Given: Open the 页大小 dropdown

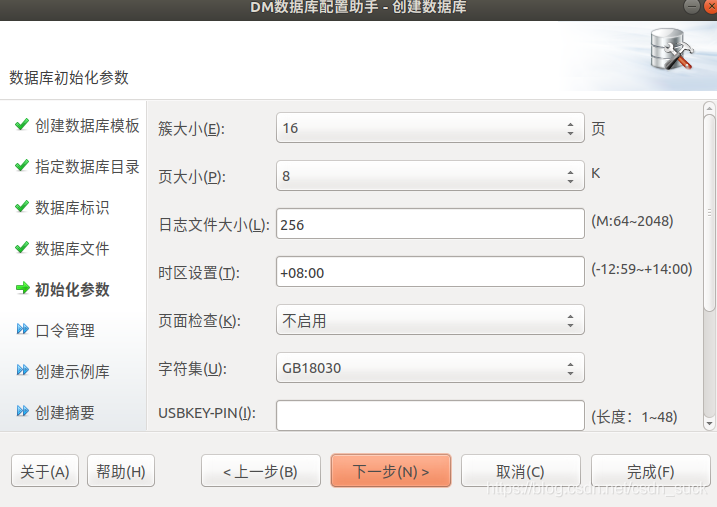Looking at the screenshot, I should tap(430, 176).
